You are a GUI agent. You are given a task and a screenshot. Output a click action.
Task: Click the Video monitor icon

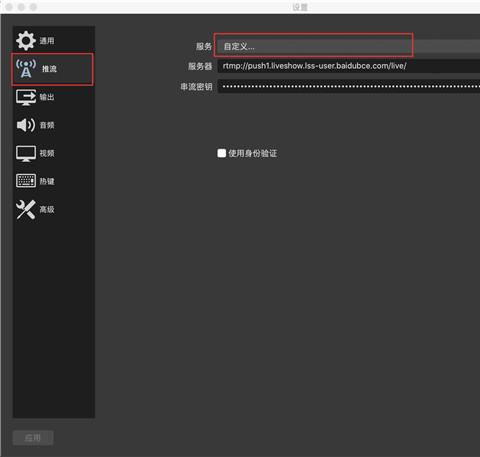coord(26,153)
